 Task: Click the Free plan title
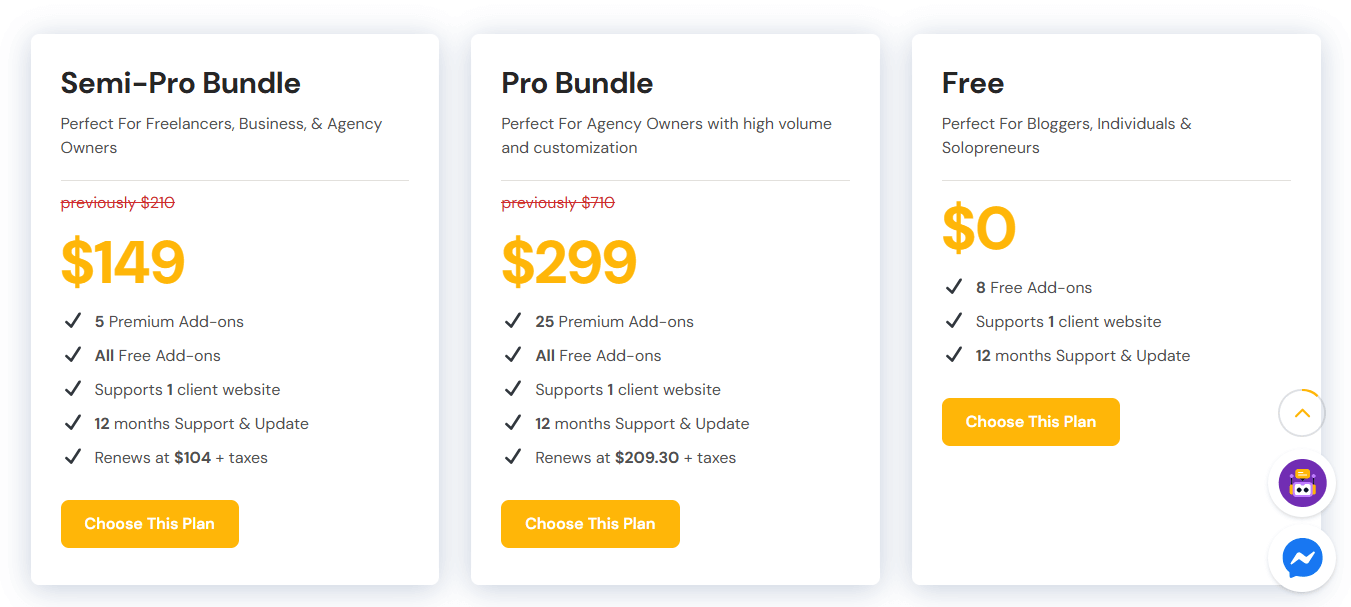click(x=973, y=83)
